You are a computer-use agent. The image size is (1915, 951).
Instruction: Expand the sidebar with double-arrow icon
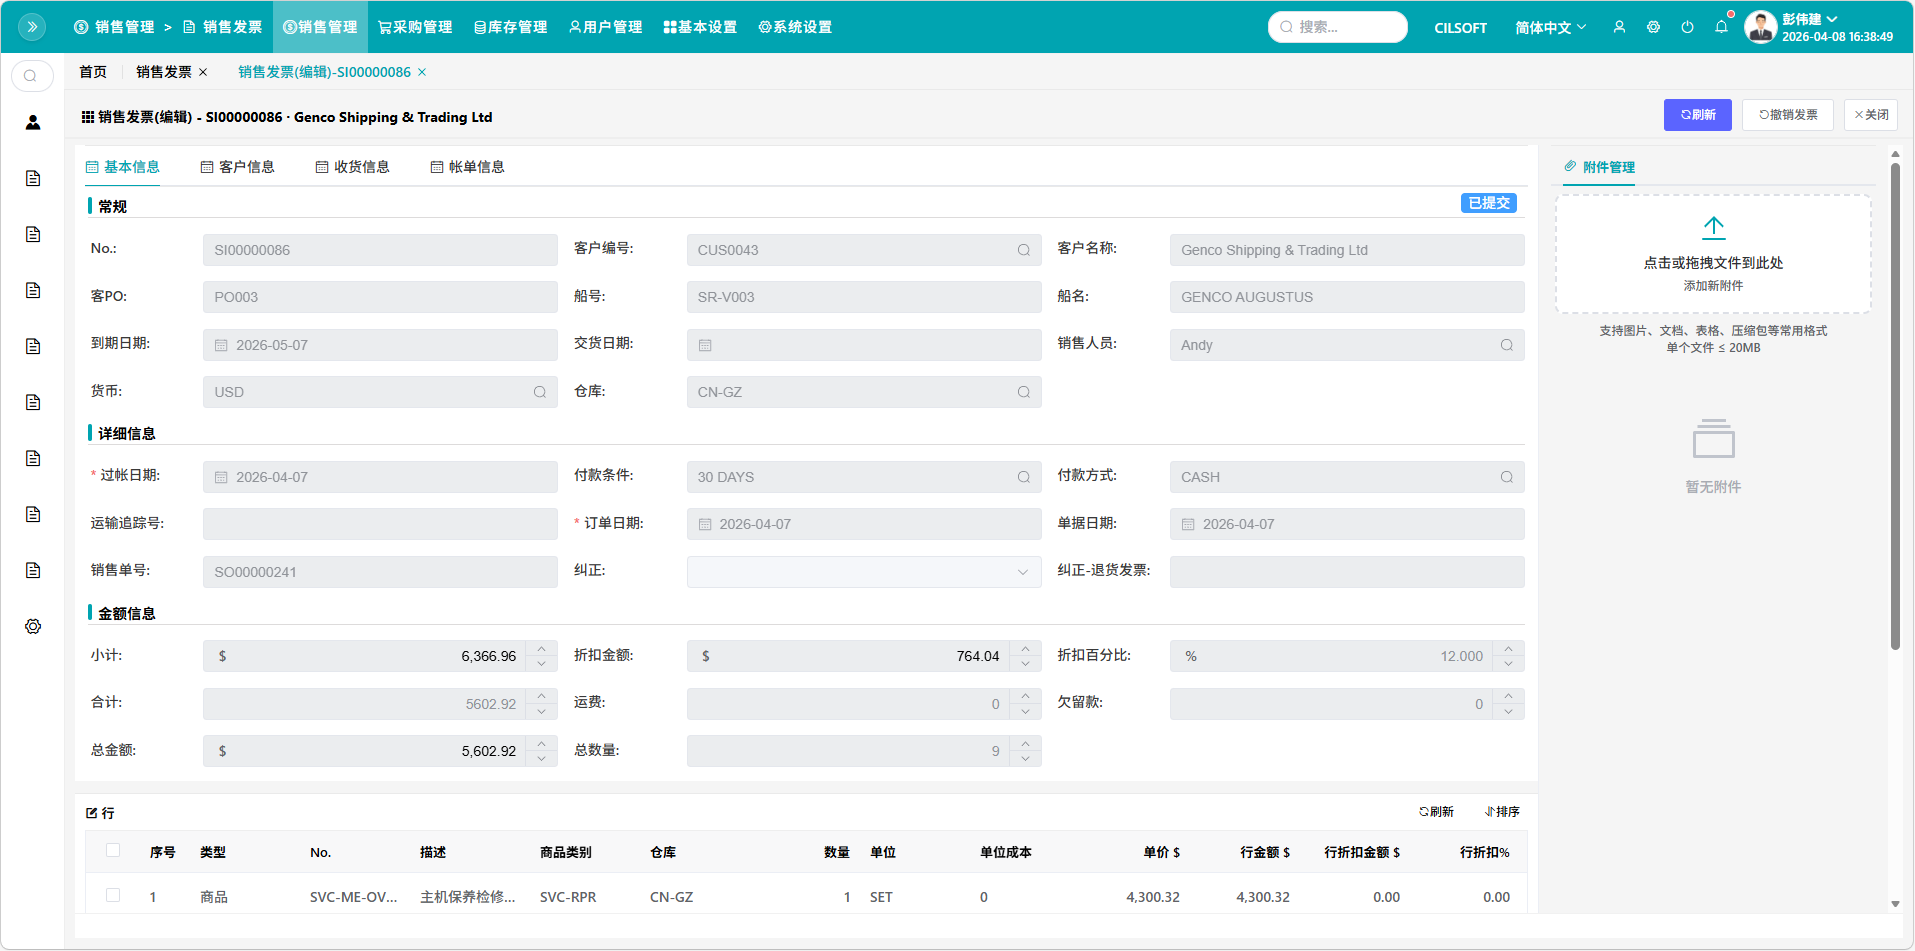coord(32,27)
